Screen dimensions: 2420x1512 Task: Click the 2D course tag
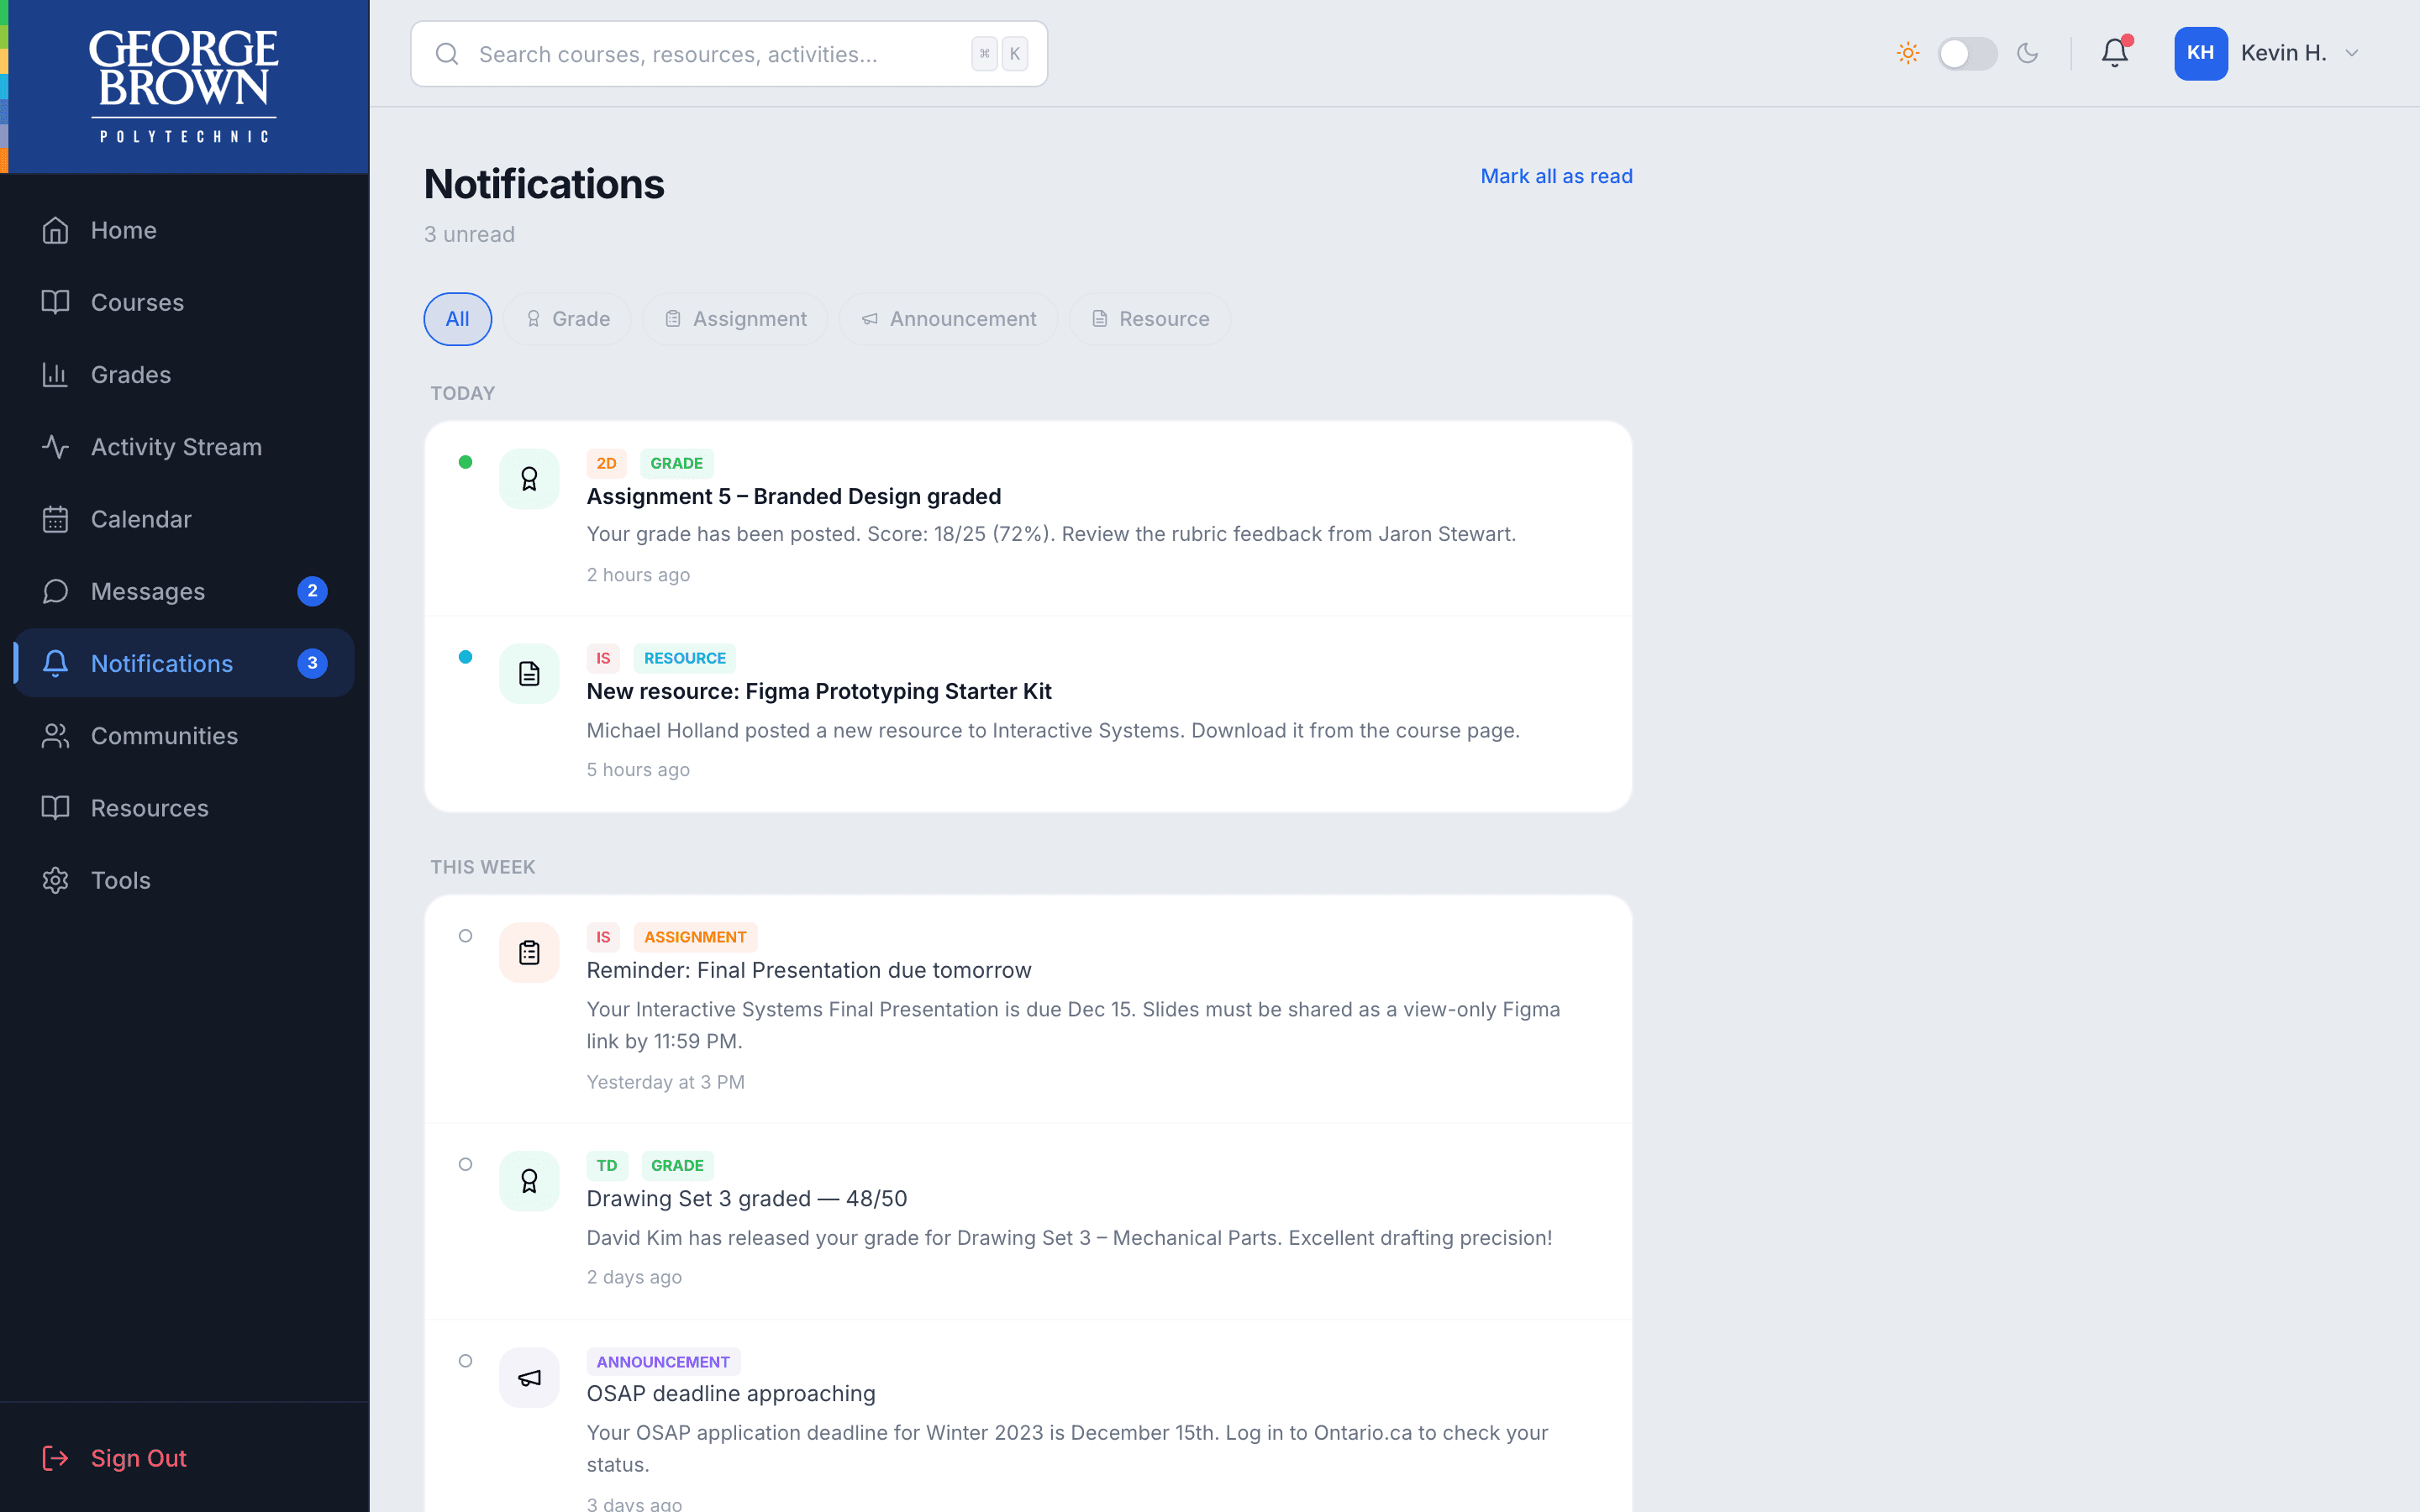[x=606, y=463]
